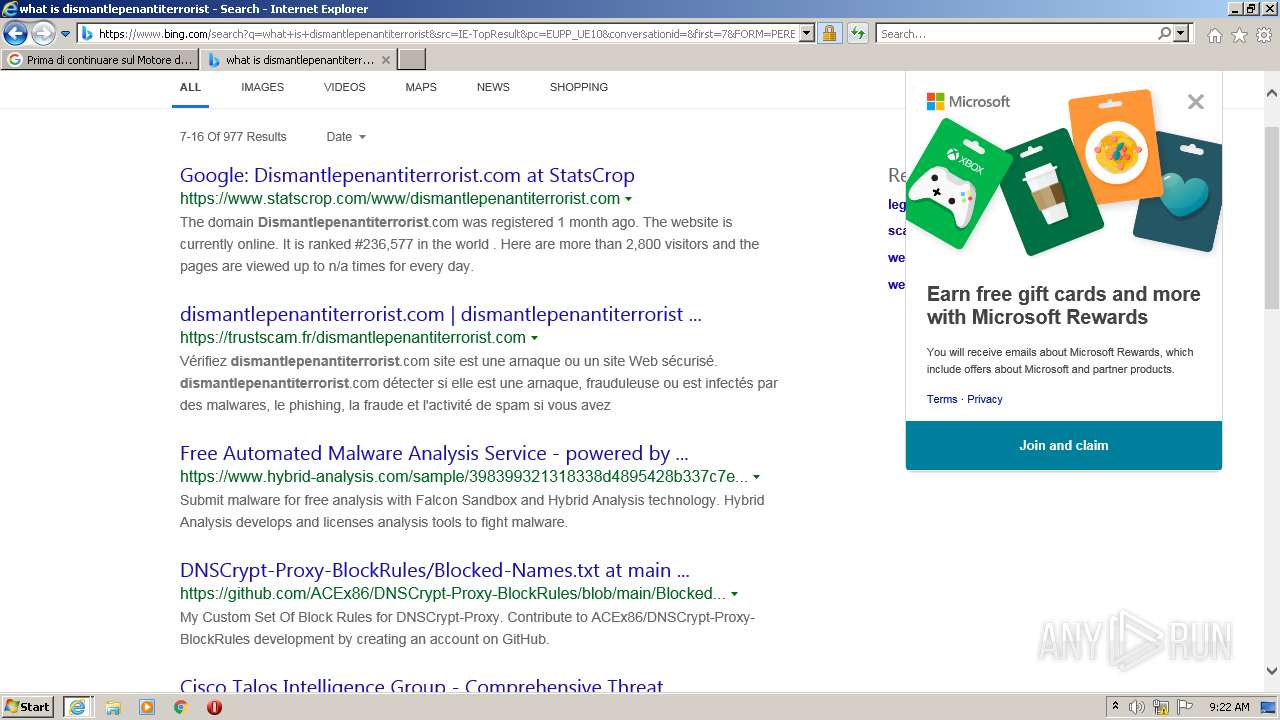Screen dimensions: 1280x720
Task: Show hidden system tray icons
Action: coord(1115,707)
